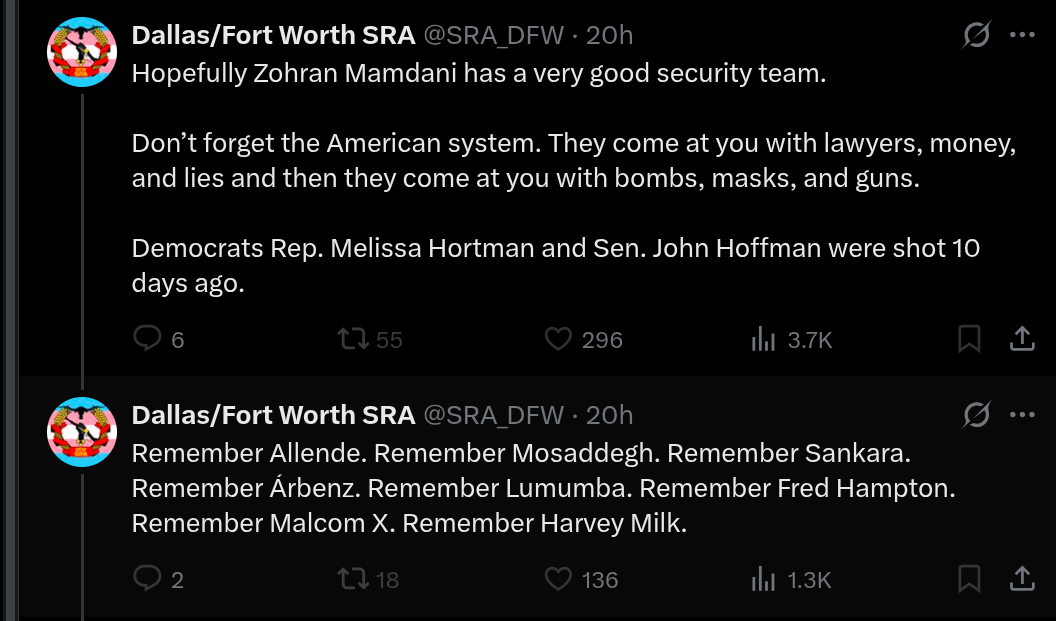Like the tweet with 136 likes
This screenshot has width=1056, height=621.
coord(558,579)
